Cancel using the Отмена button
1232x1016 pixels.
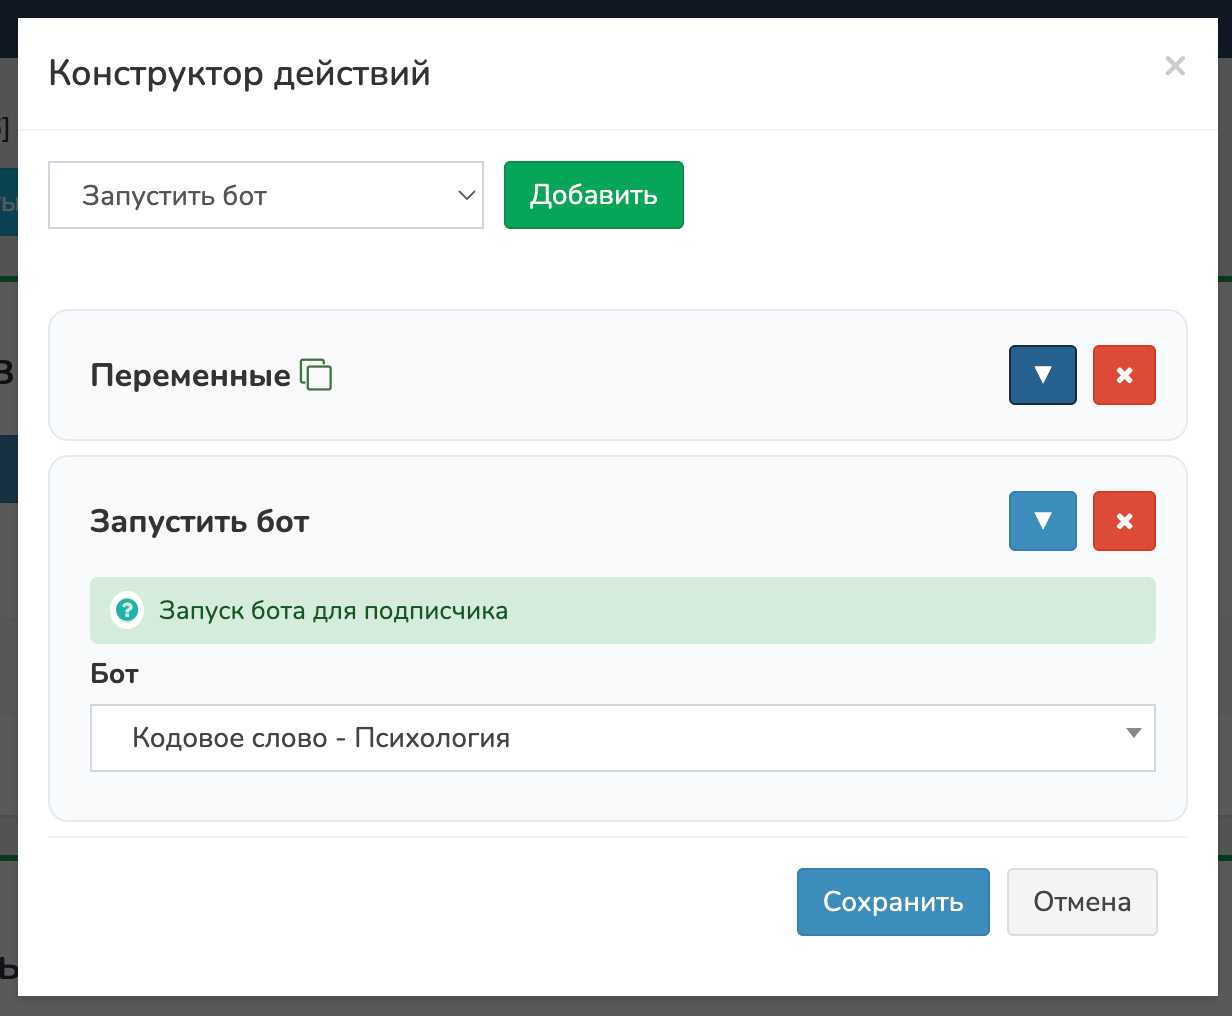point(1081,902)
